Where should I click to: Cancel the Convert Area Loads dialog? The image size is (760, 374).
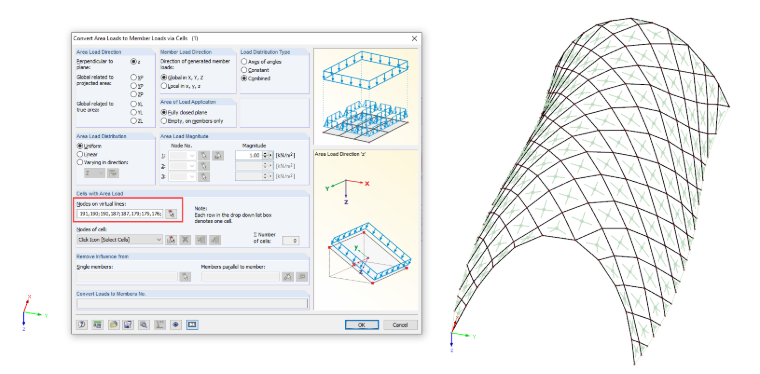click(400, 325)
